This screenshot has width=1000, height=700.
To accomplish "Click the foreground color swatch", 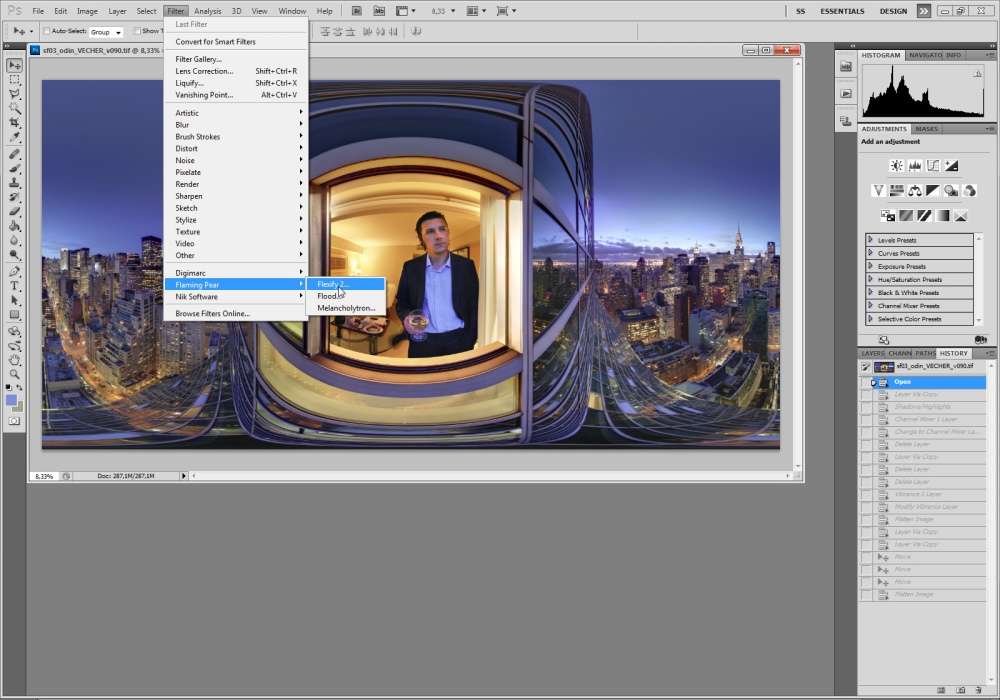I will pos(11,400).
